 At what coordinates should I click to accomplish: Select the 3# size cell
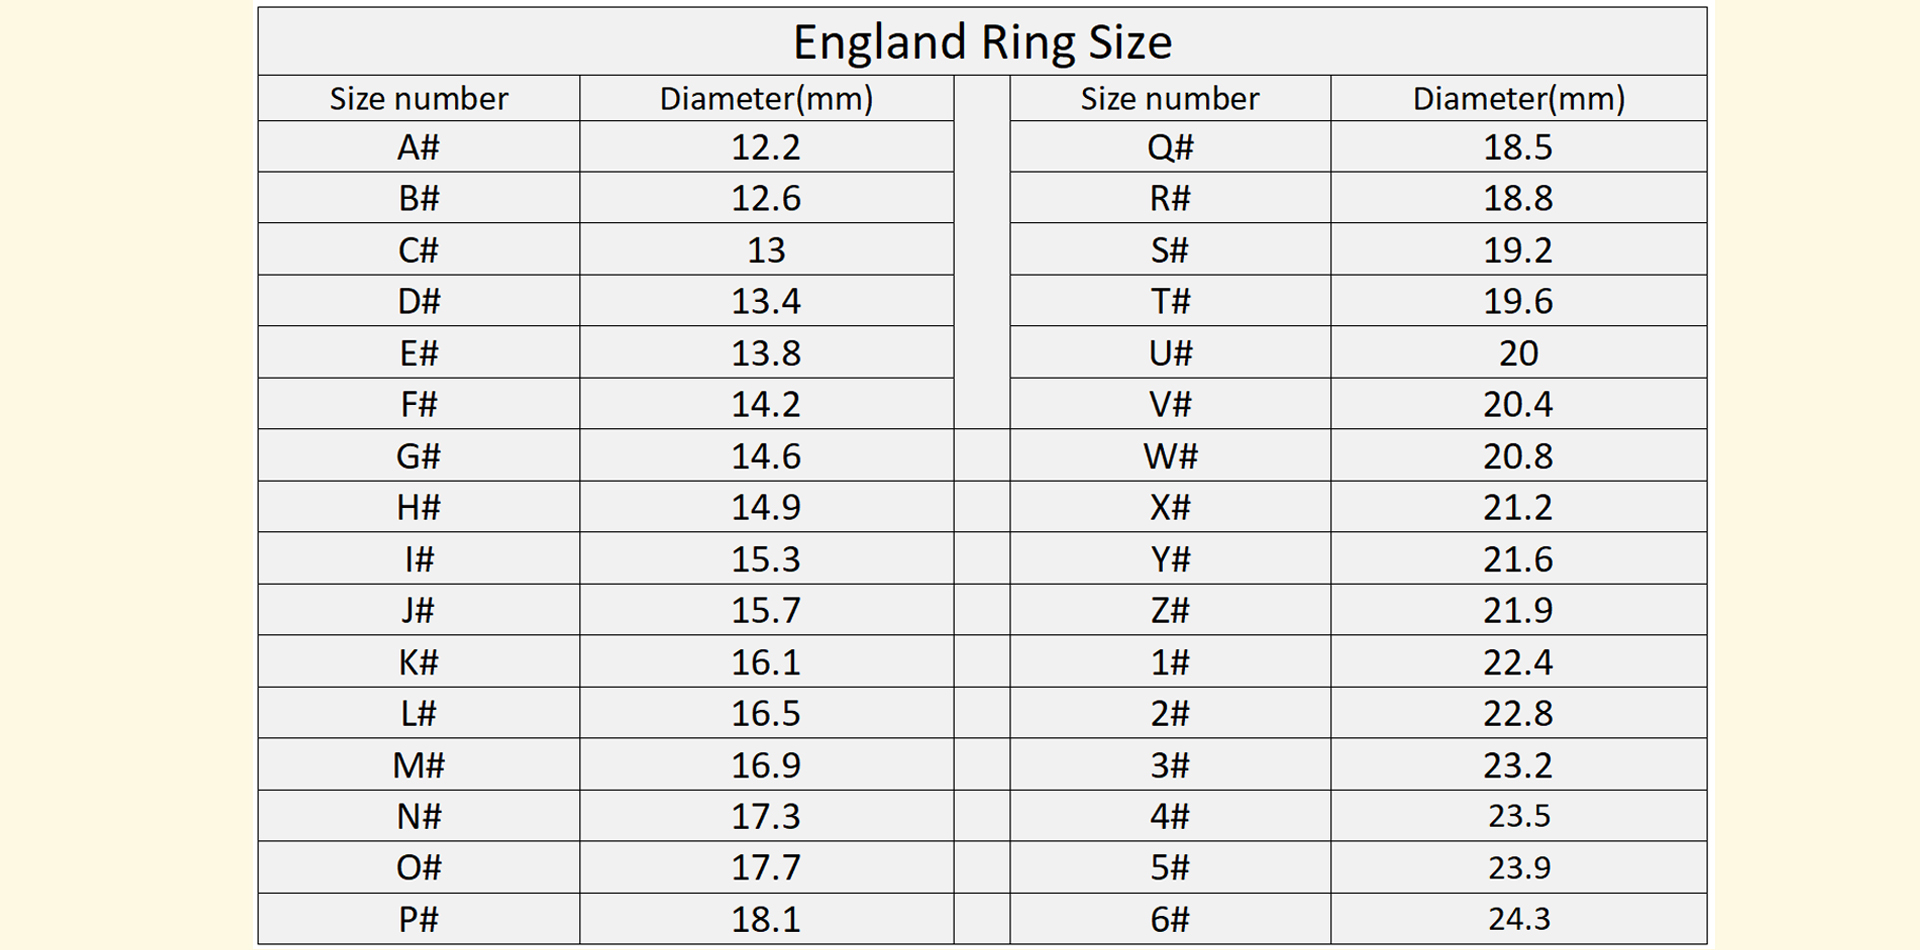tap(1170, 765)
